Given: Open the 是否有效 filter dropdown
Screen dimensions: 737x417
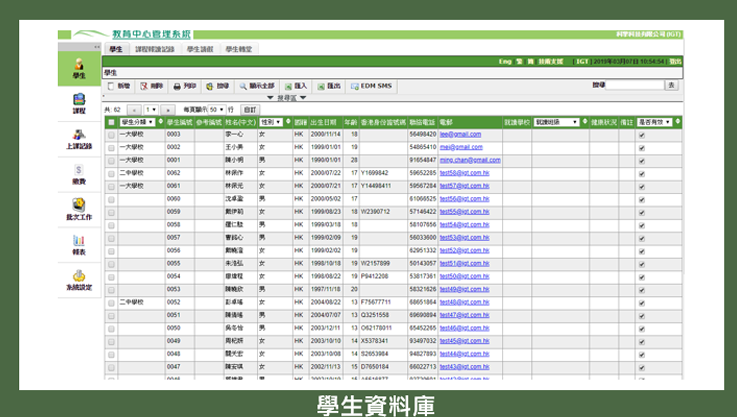Looking at the screenshot, I should [655, 122].
